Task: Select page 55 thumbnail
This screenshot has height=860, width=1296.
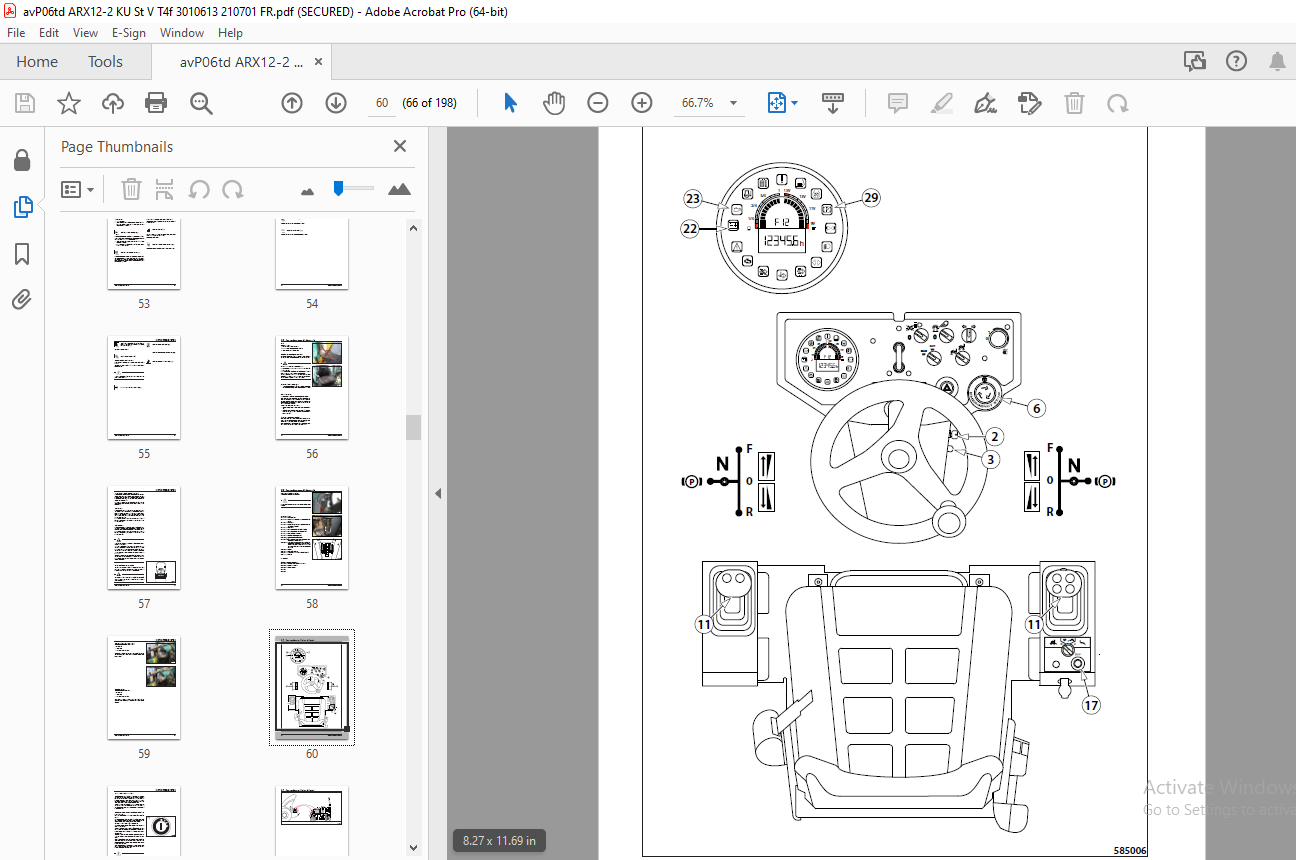Action: click(144, 388)
